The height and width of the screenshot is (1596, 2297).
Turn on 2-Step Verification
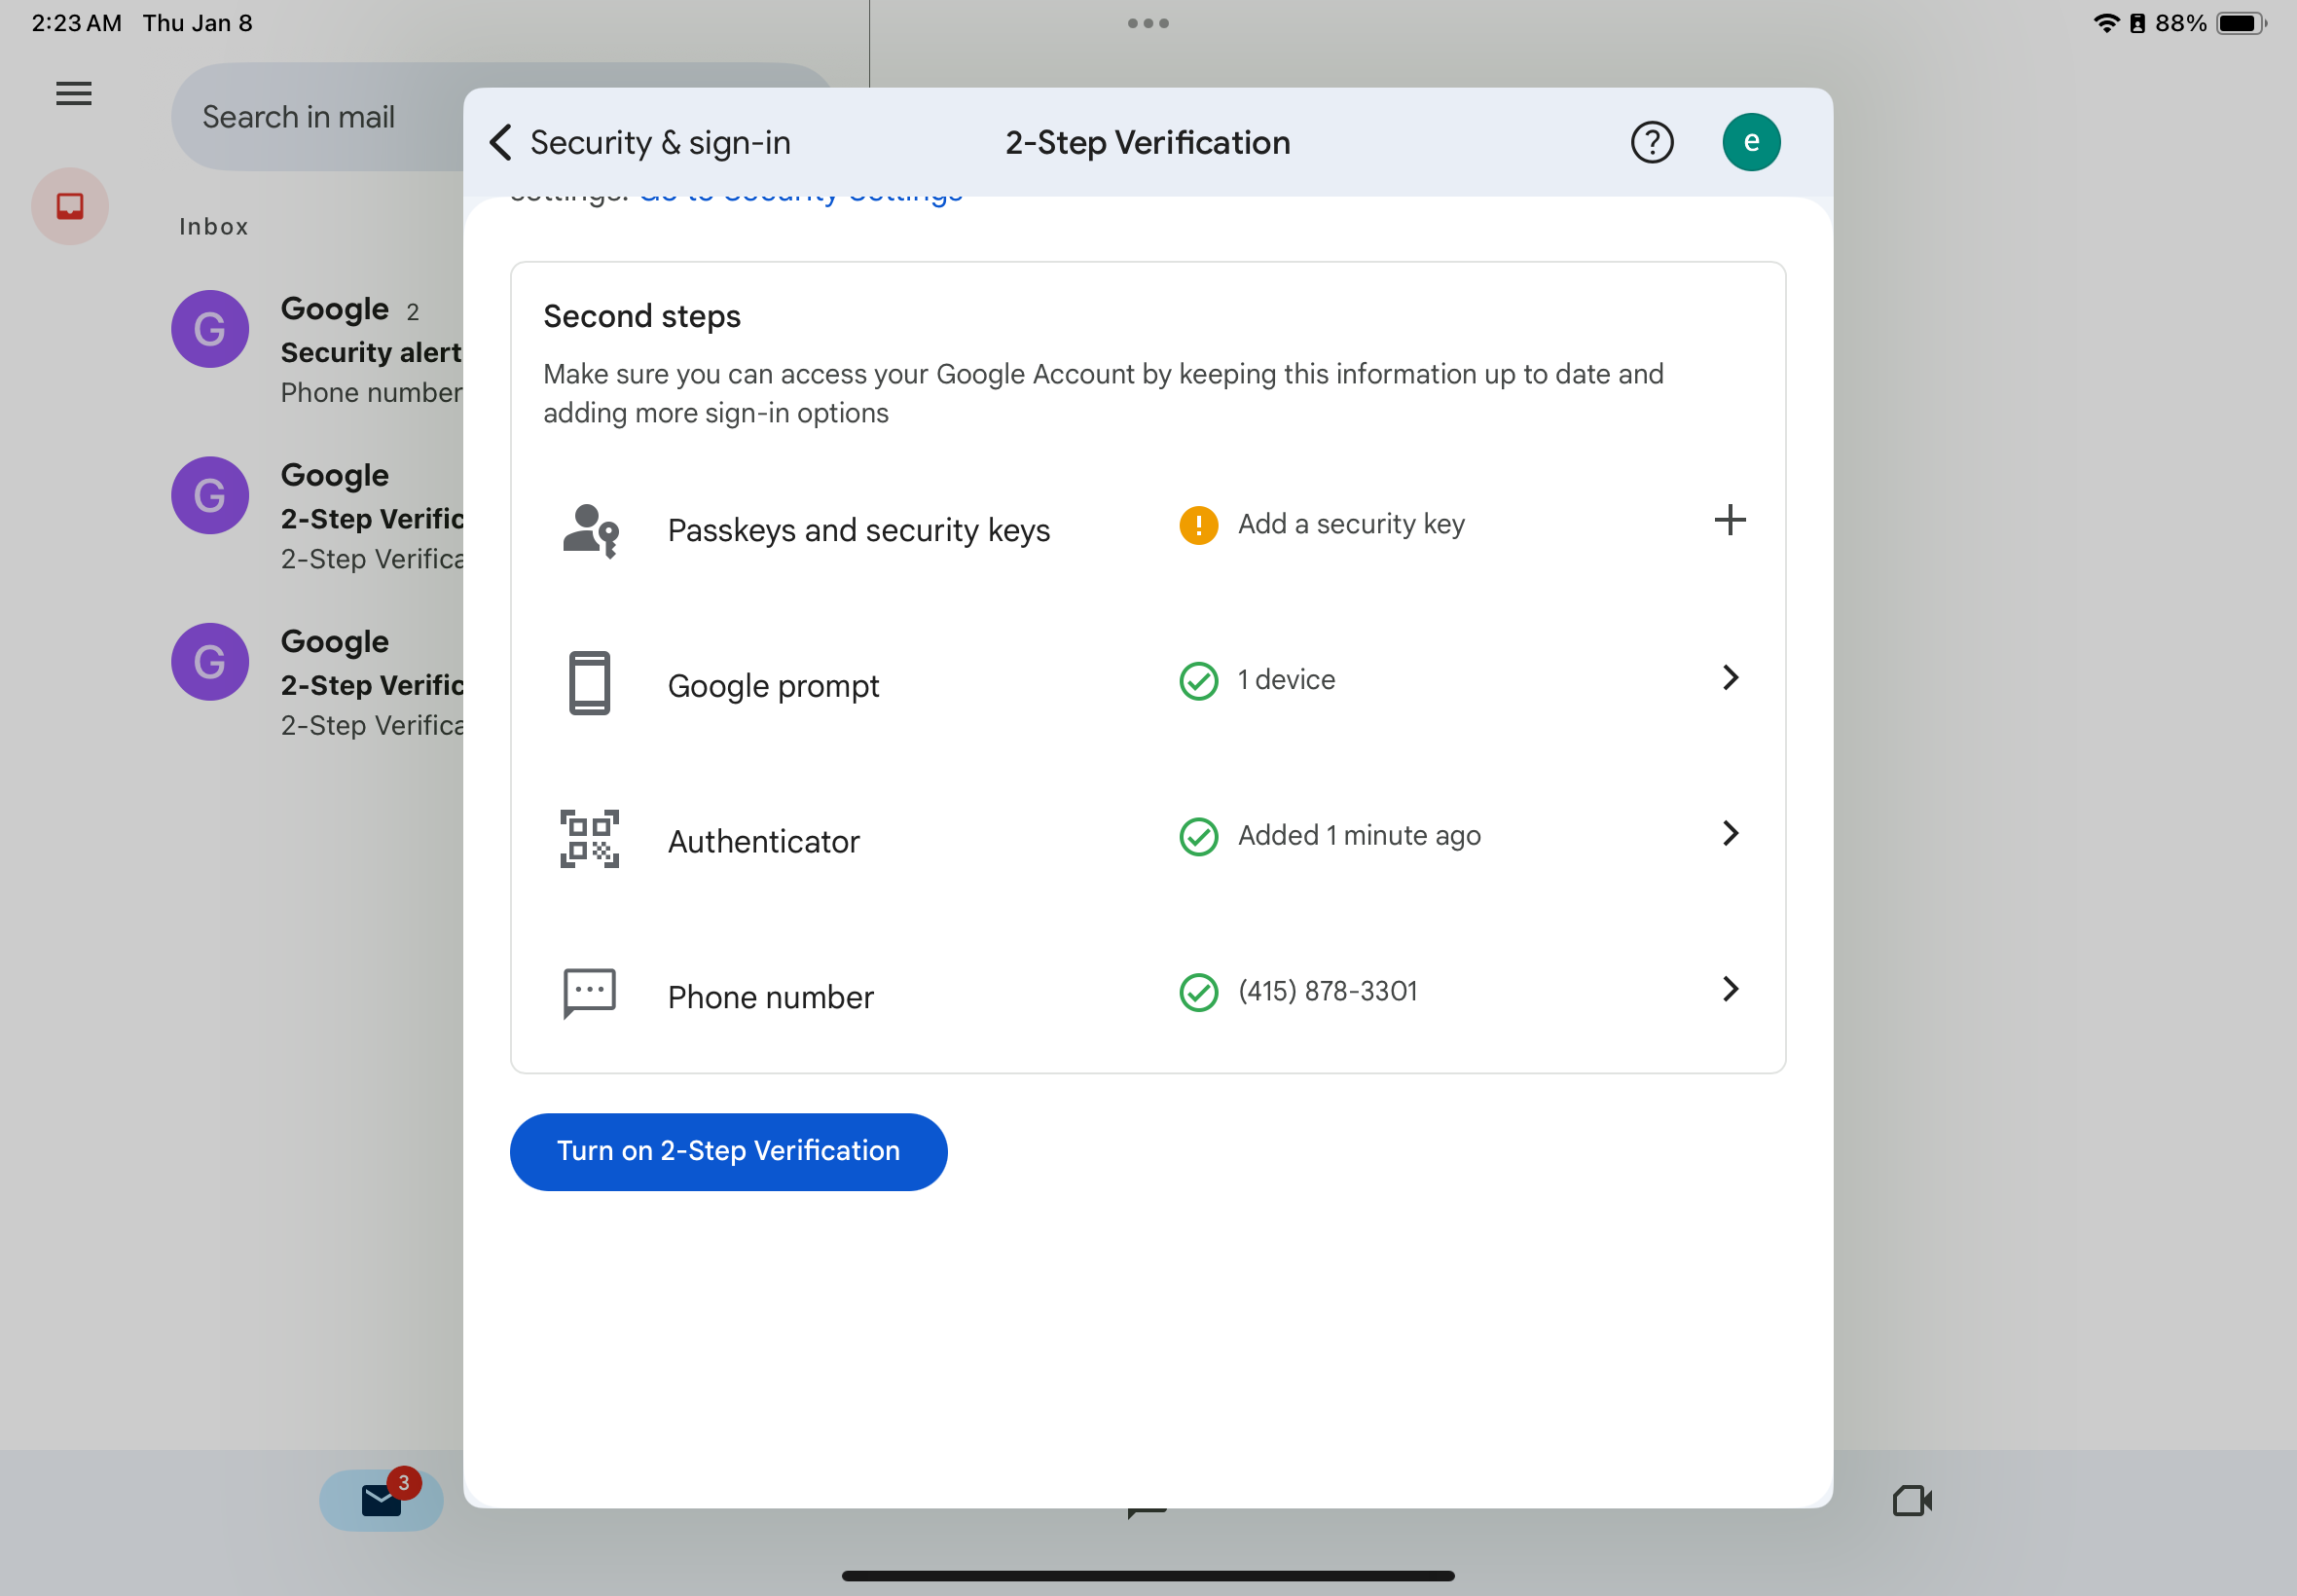(x=728, y=1151)
